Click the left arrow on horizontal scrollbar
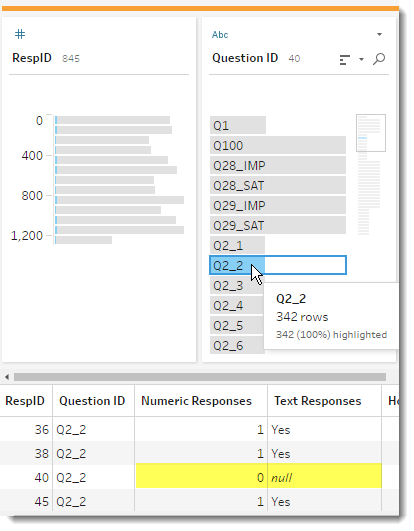 tap(7, 377)
